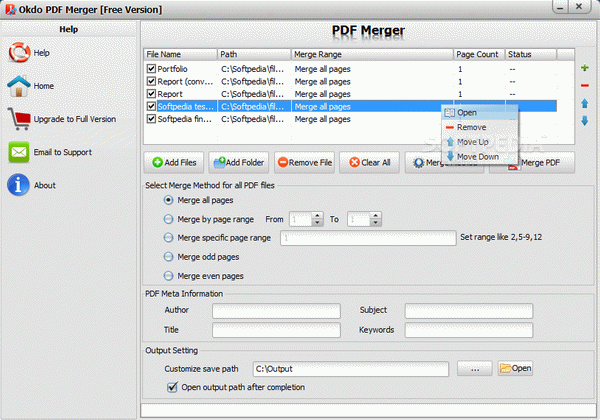Click the shopping cart upgrade icon

19,119
